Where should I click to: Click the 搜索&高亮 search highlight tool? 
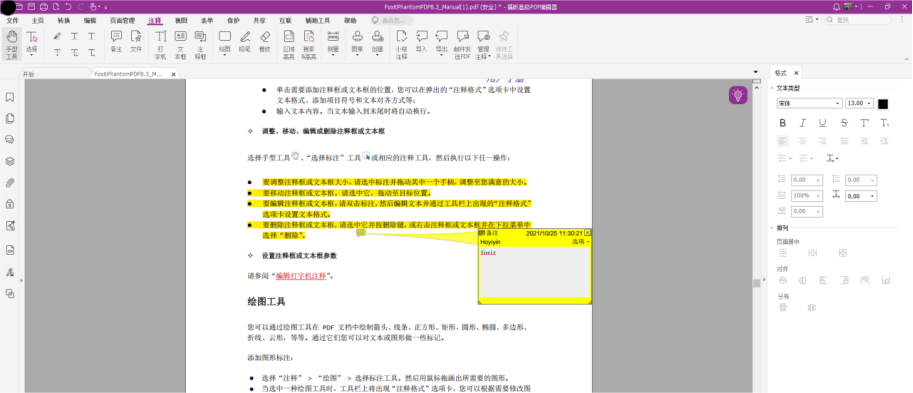tap(309, 45)
